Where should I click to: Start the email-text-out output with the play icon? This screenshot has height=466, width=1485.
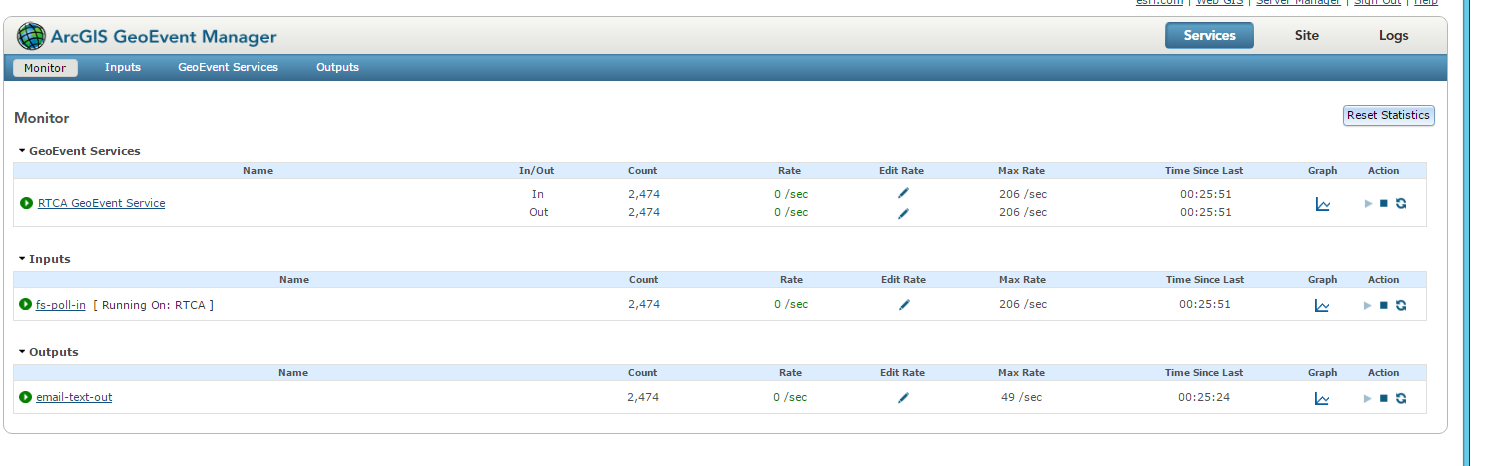(1368, 398)
